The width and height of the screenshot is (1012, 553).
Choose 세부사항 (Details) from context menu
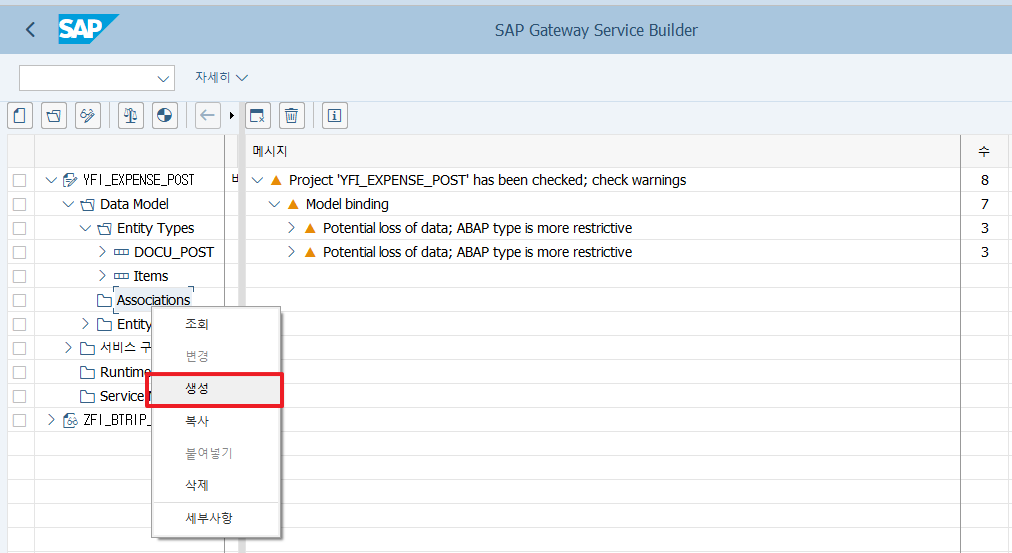216,518
